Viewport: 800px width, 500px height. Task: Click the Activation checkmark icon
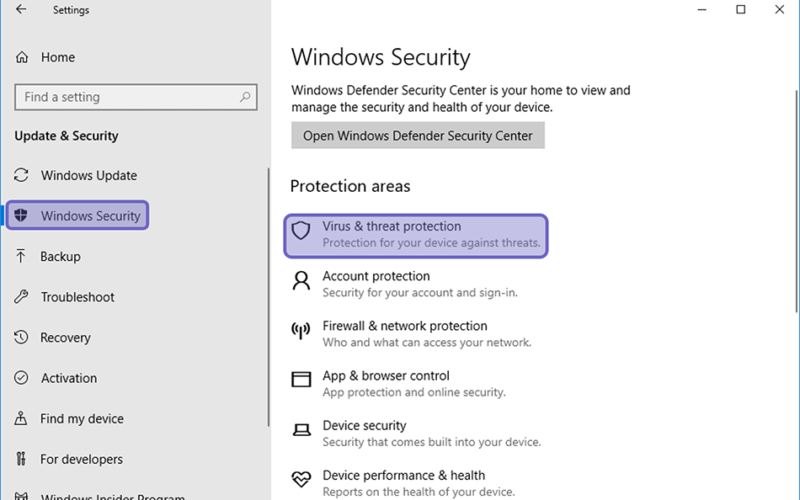21,378
